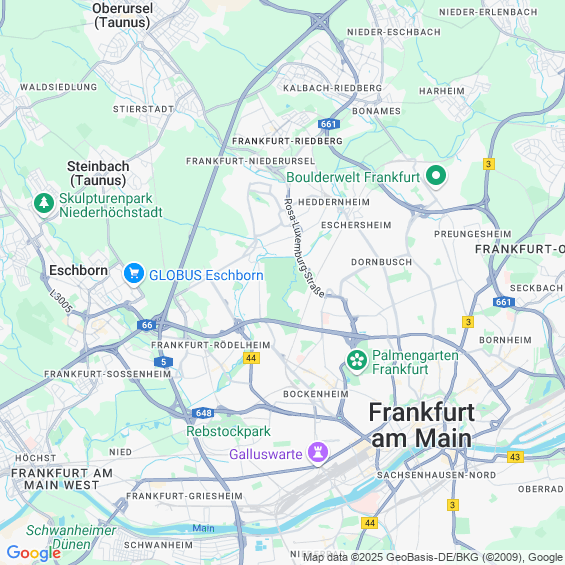Click the yellow B43 road shield
Image resolution: width=565 pixels, height=565 pixels.
515,457
